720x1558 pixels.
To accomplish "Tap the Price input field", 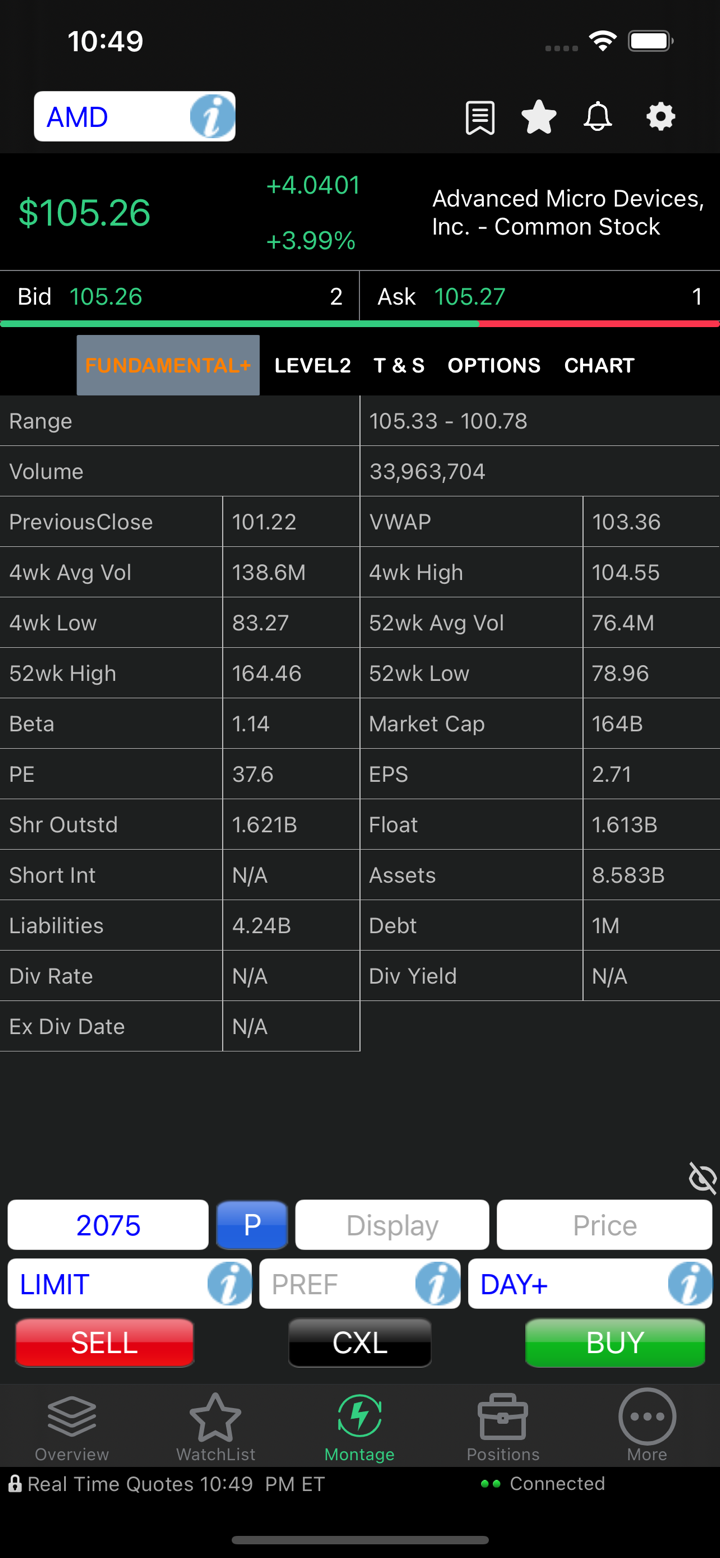I will pos(604,1225).
